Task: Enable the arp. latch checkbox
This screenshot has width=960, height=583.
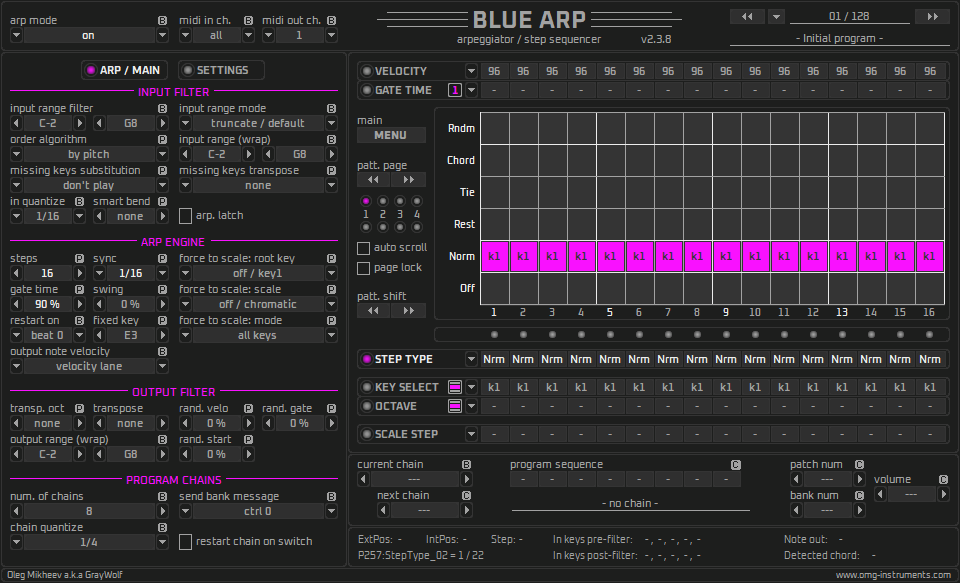Action: click(186, 216)
